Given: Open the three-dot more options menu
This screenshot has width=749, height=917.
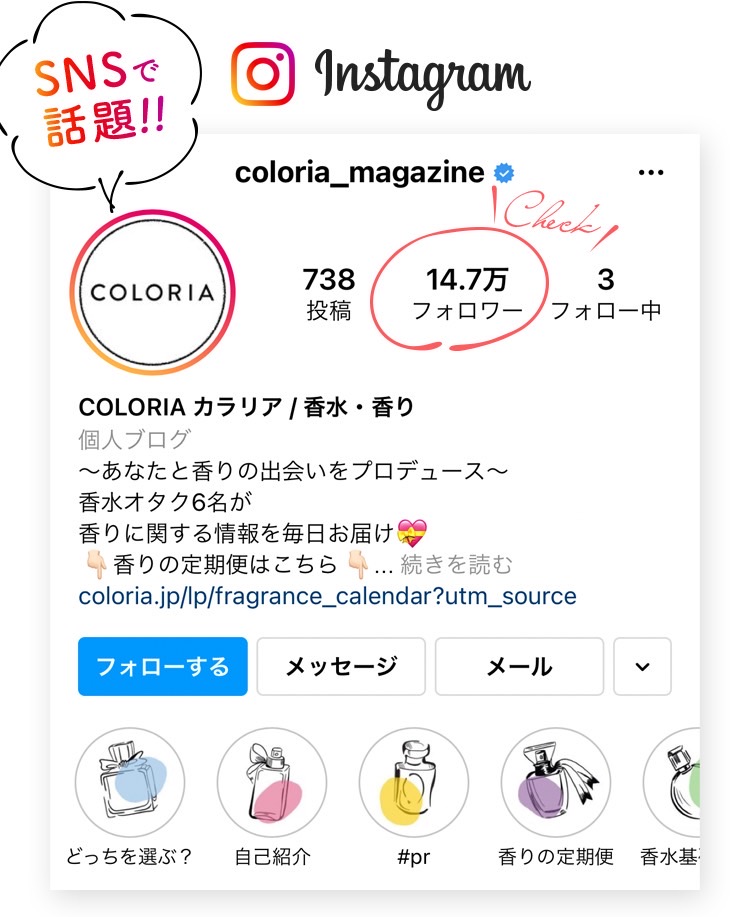Looking at the screenshot, I should pyautogui.click(x=651, y=173).
